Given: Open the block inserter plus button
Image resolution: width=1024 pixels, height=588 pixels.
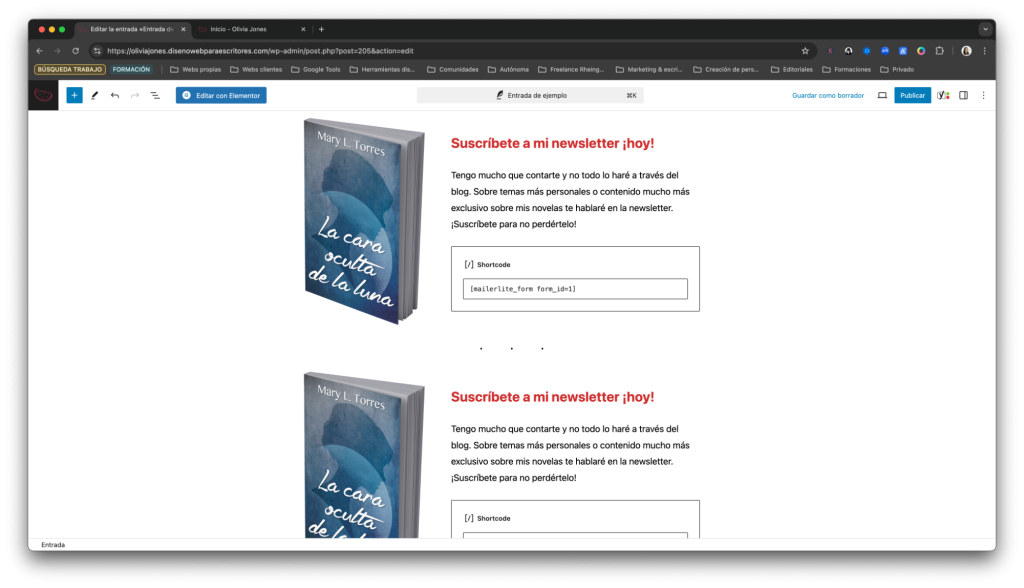Looking at the screenshot, I should point(74,95).
